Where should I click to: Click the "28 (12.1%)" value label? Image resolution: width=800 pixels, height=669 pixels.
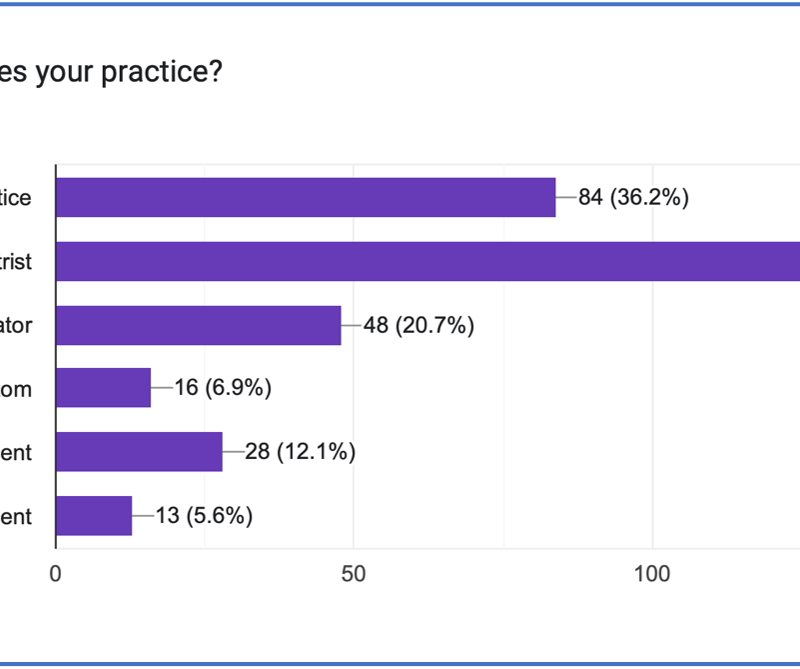click(x=300, y=452)
